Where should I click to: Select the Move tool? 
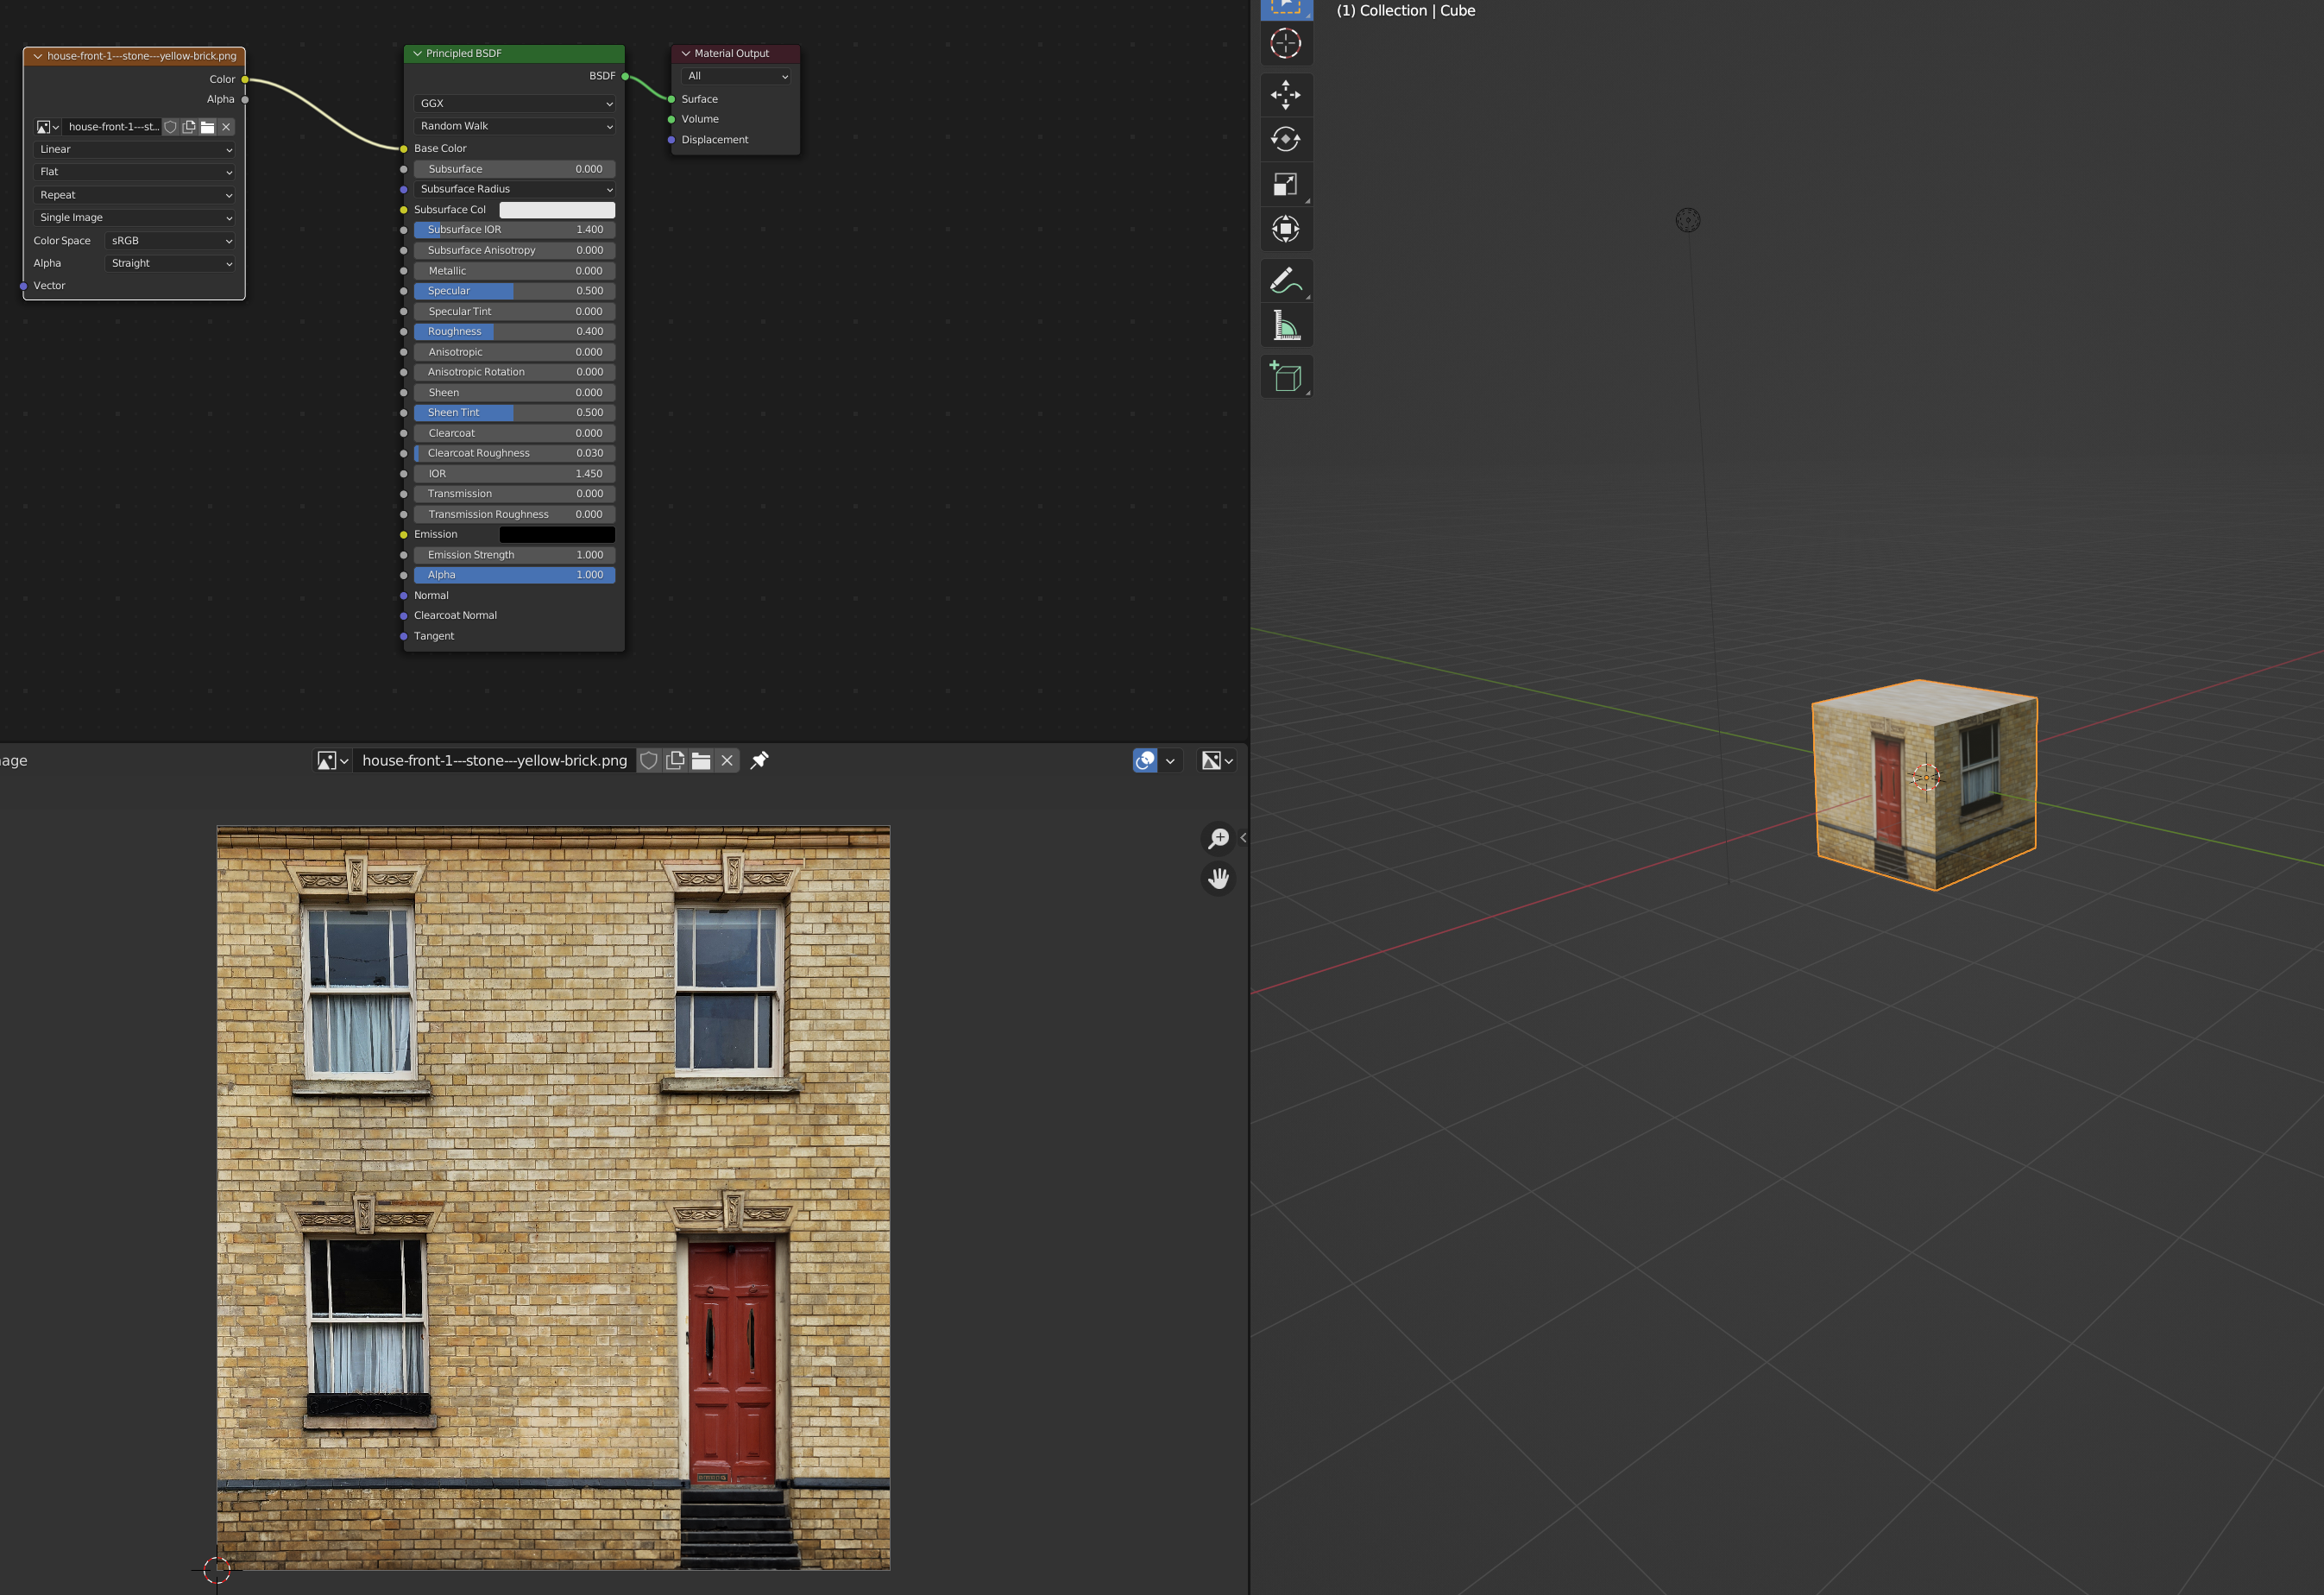[1285, 95]
